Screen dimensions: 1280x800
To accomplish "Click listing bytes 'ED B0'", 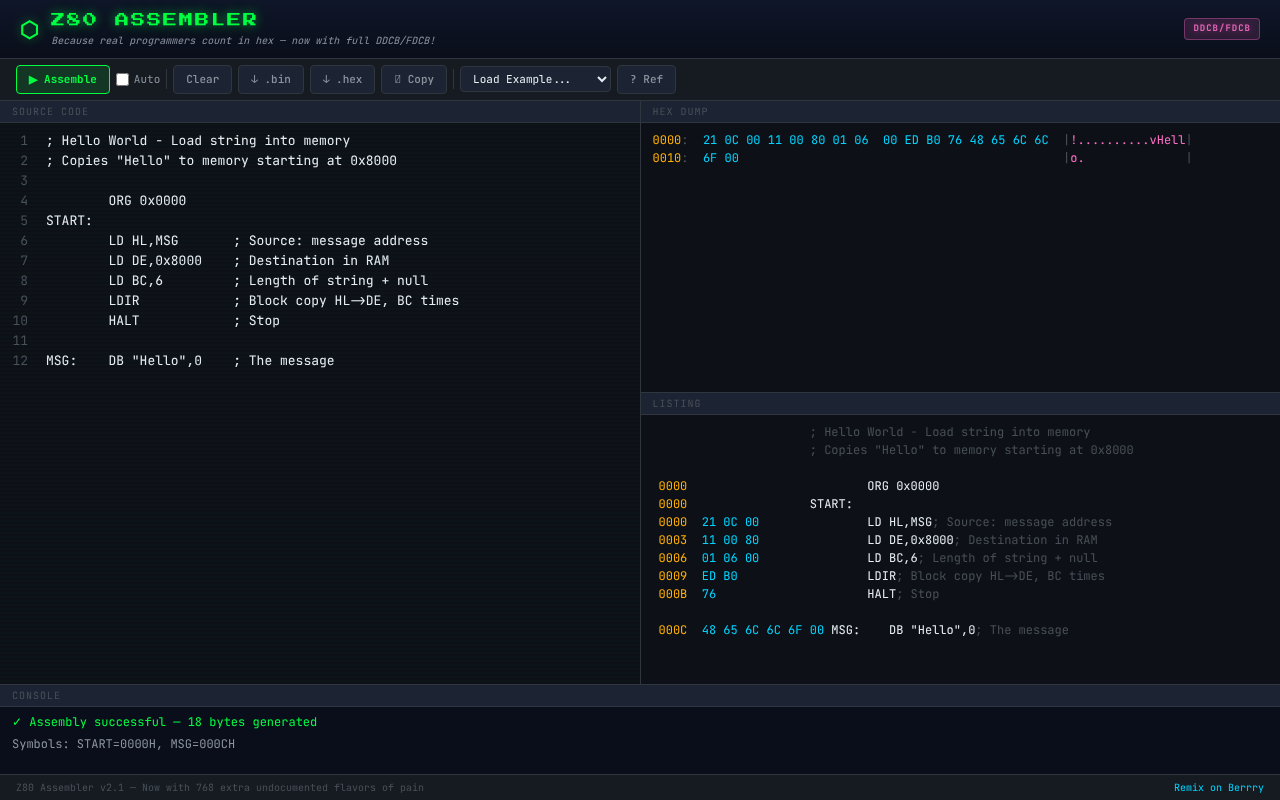I will (x=720, y=576).
